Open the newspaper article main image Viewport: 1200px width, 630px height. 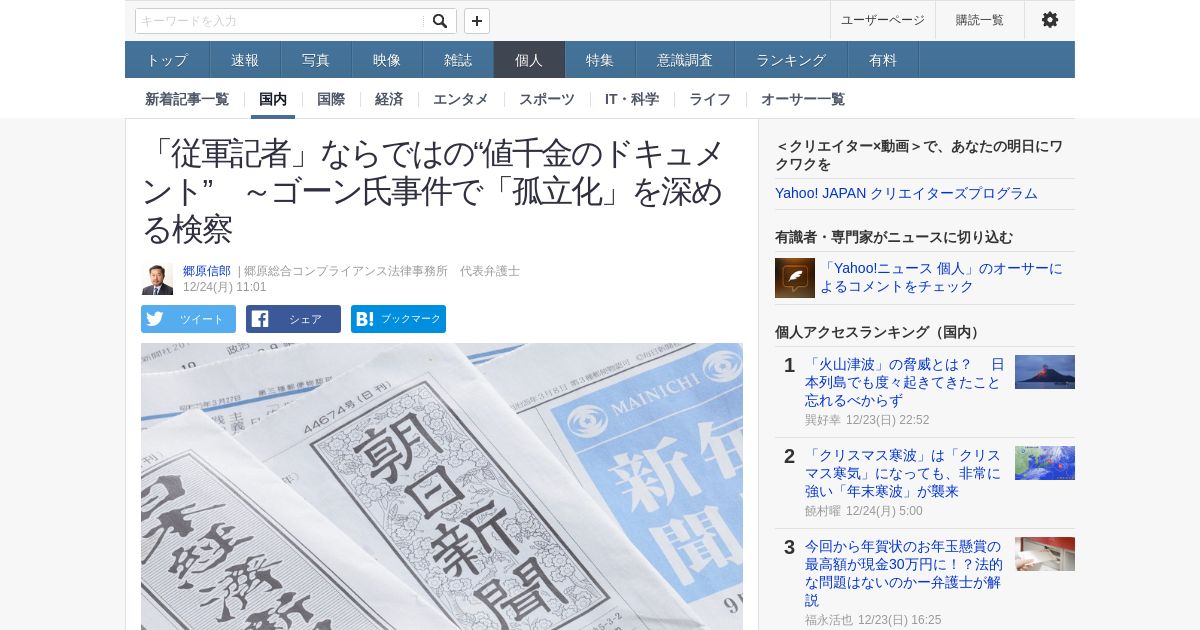(x=442, y=486)
